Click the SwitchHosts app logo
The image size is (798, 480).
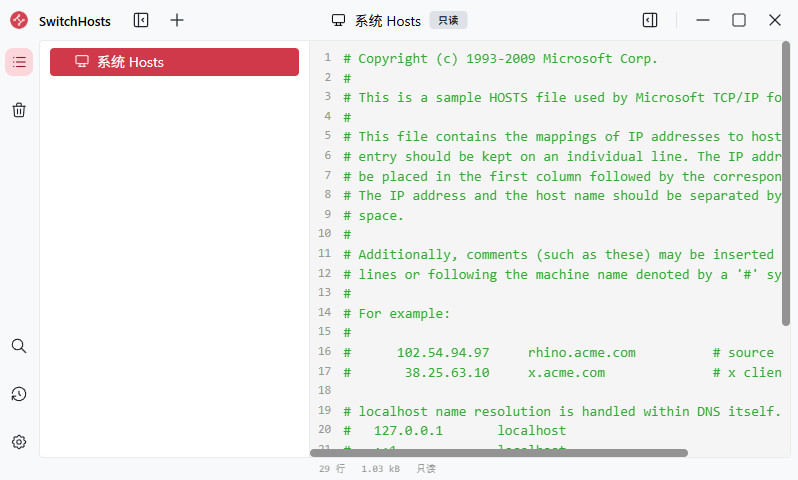click(x=19, y=20)
